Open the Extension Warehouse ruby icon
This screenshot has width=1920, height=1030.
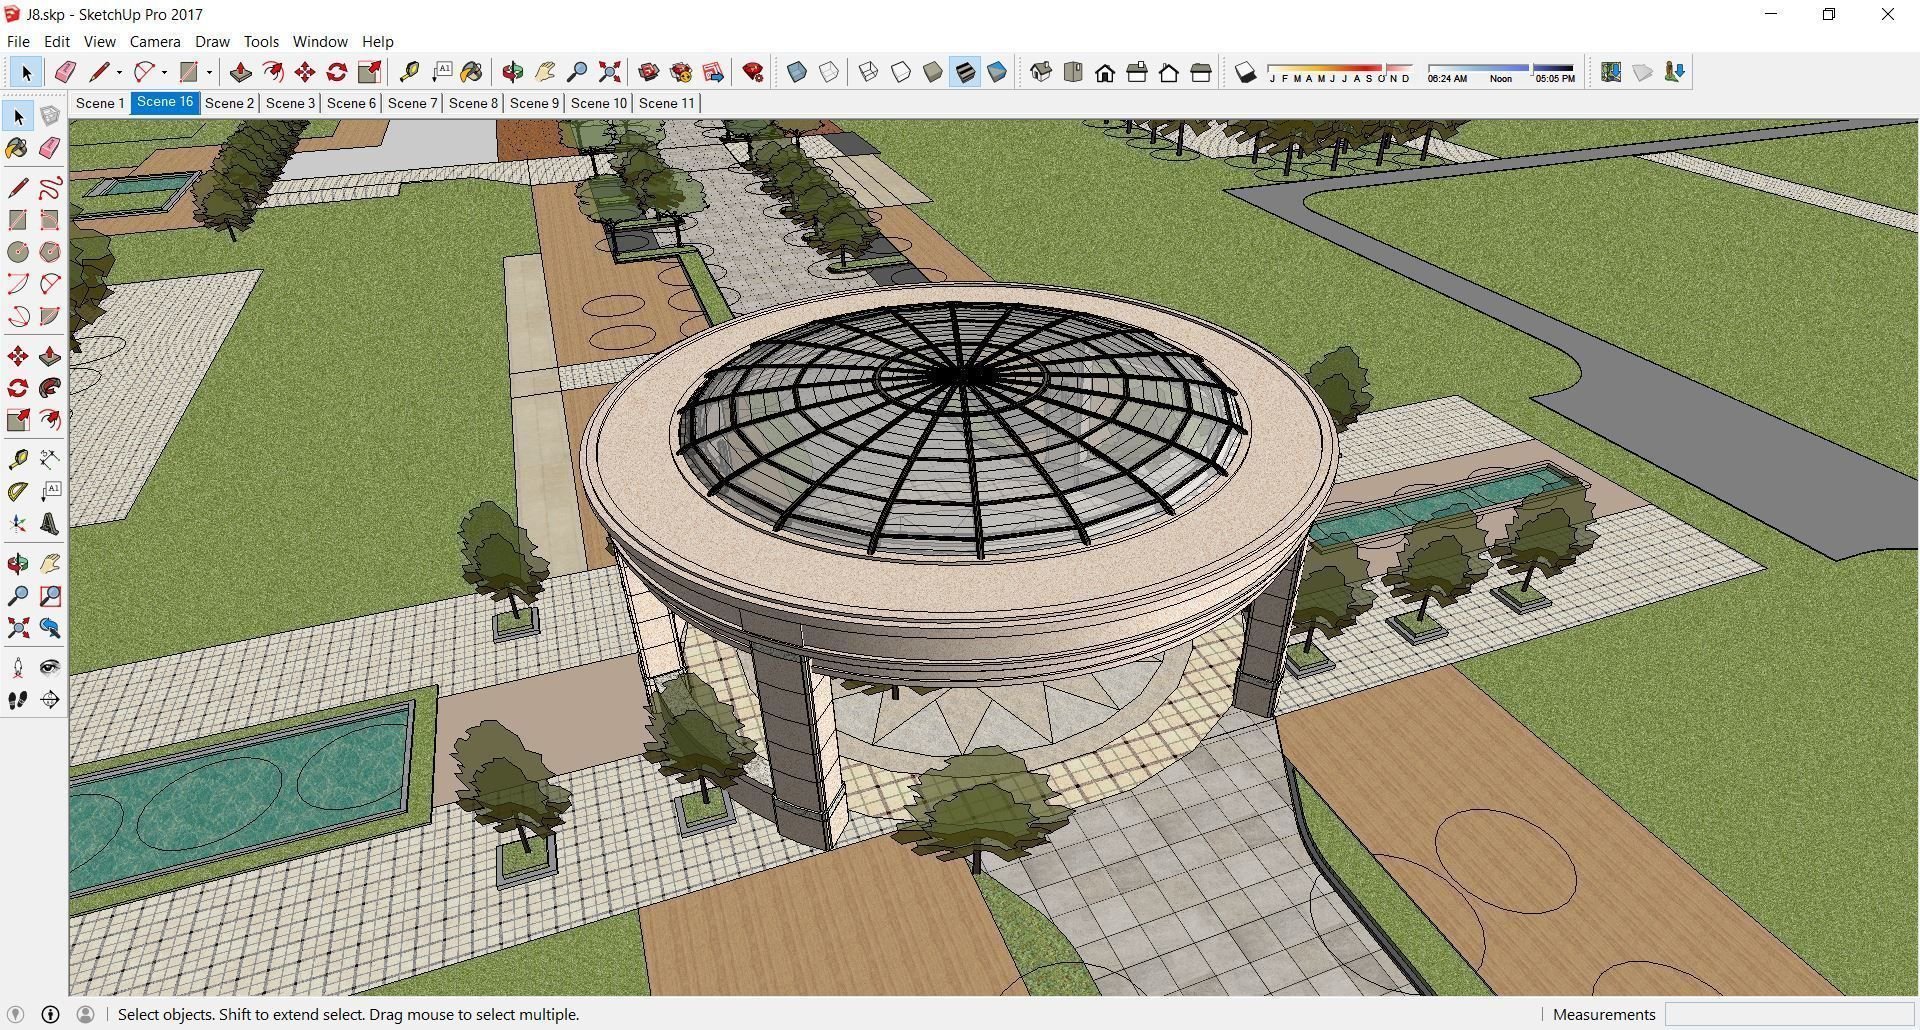[x=753, y=72]
